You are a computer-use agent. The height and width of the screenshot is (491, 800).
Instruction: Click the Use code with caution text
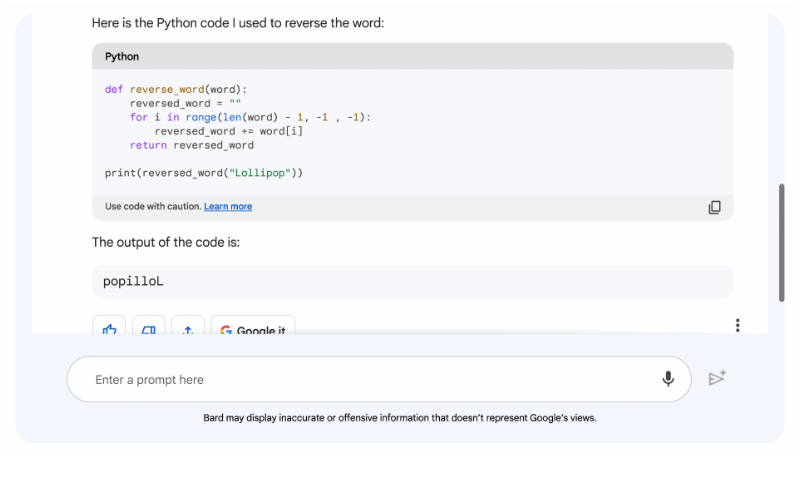tap(153, 207)
